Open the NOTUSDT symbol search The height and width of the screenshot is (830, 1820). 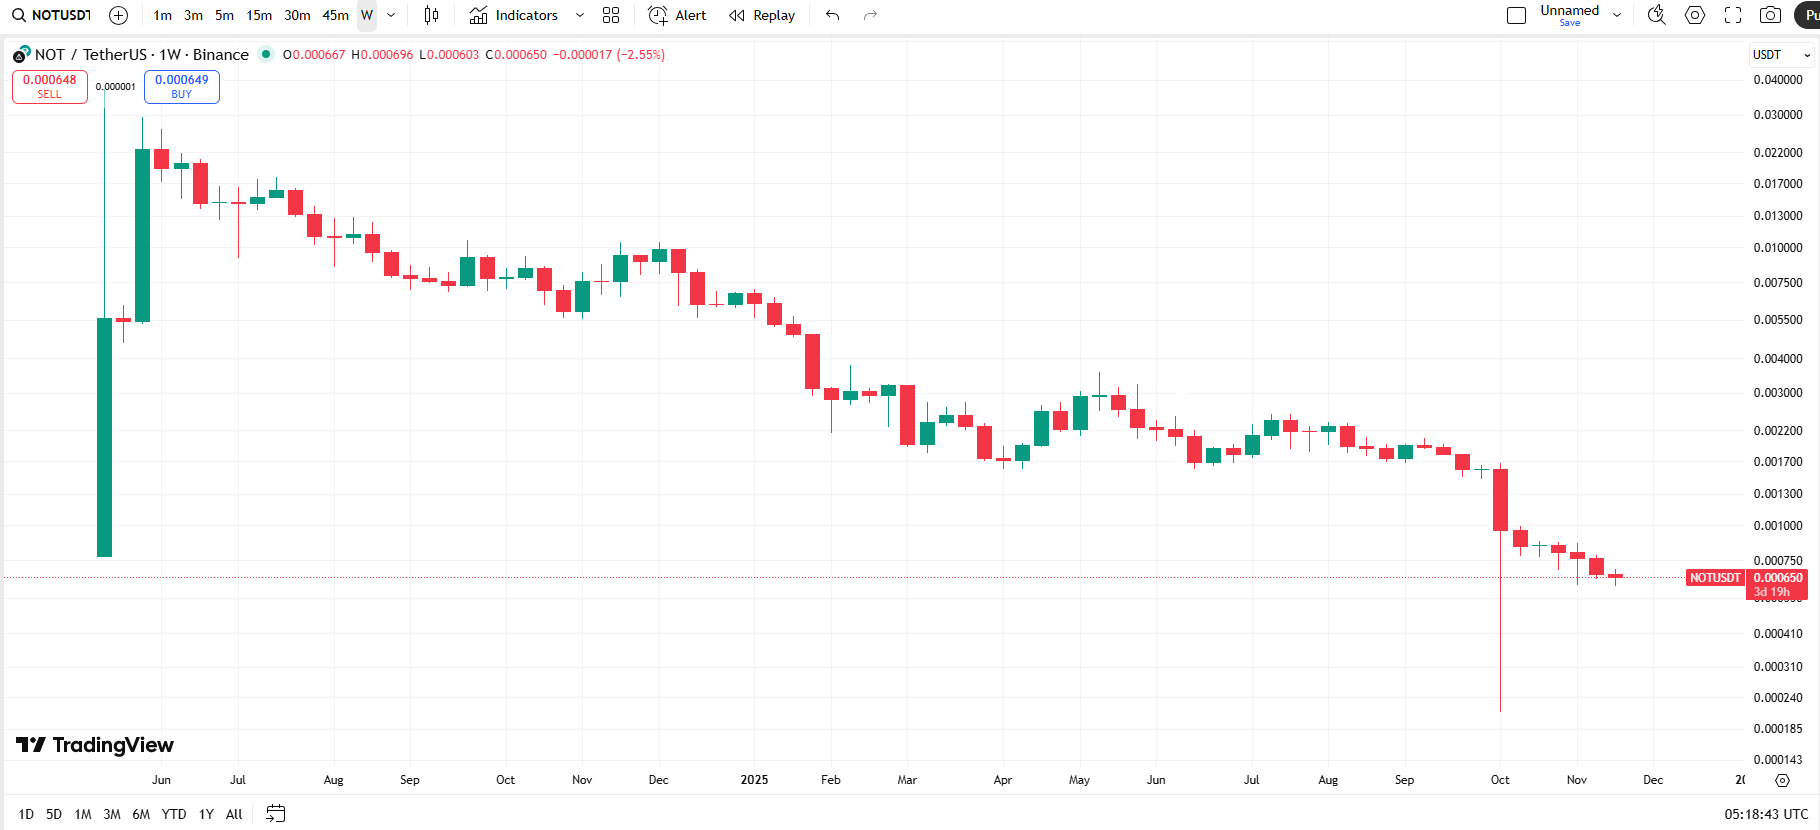click(52, 15)
